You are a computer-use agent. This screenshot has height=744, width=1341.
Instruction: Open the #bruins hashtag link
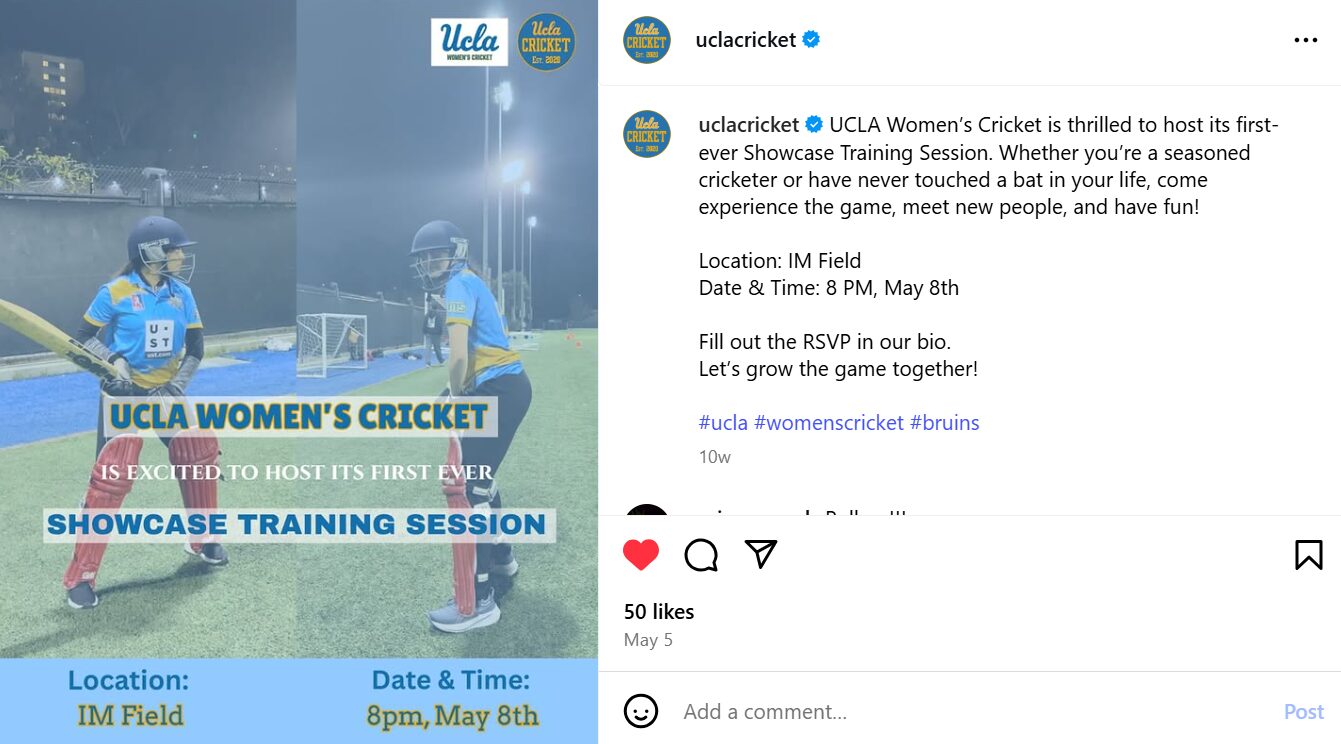point(944,423)
